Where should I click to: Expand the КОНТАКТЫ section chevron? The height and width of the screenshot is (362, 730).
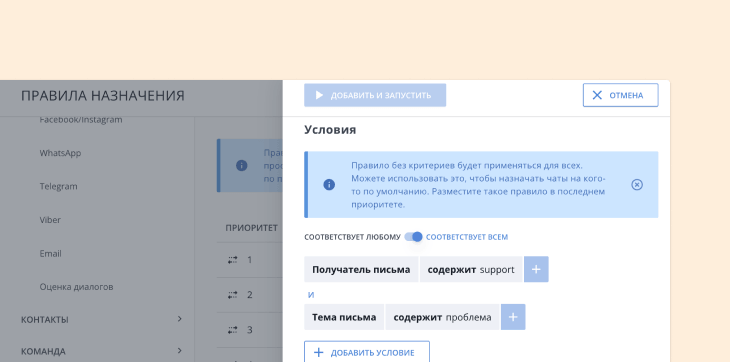180,319
